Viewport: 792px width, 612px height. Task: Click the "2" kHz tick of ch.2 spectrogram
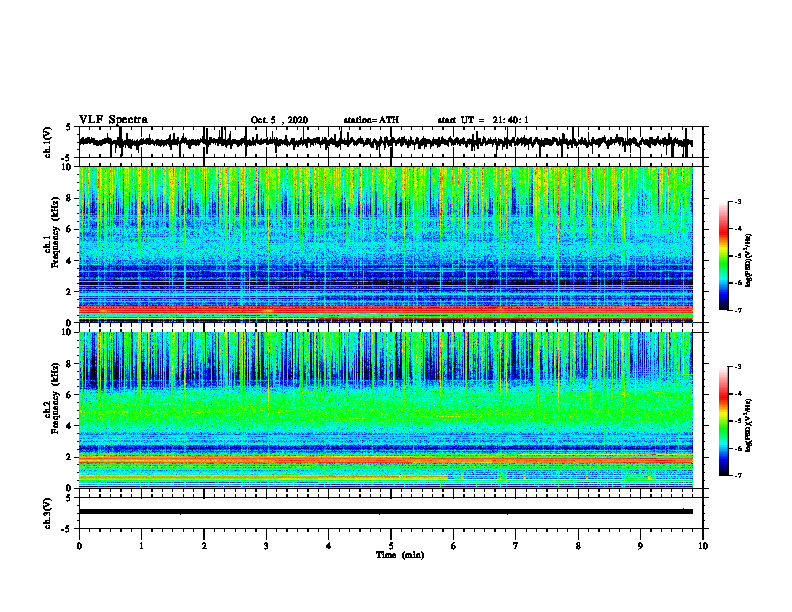70,457
